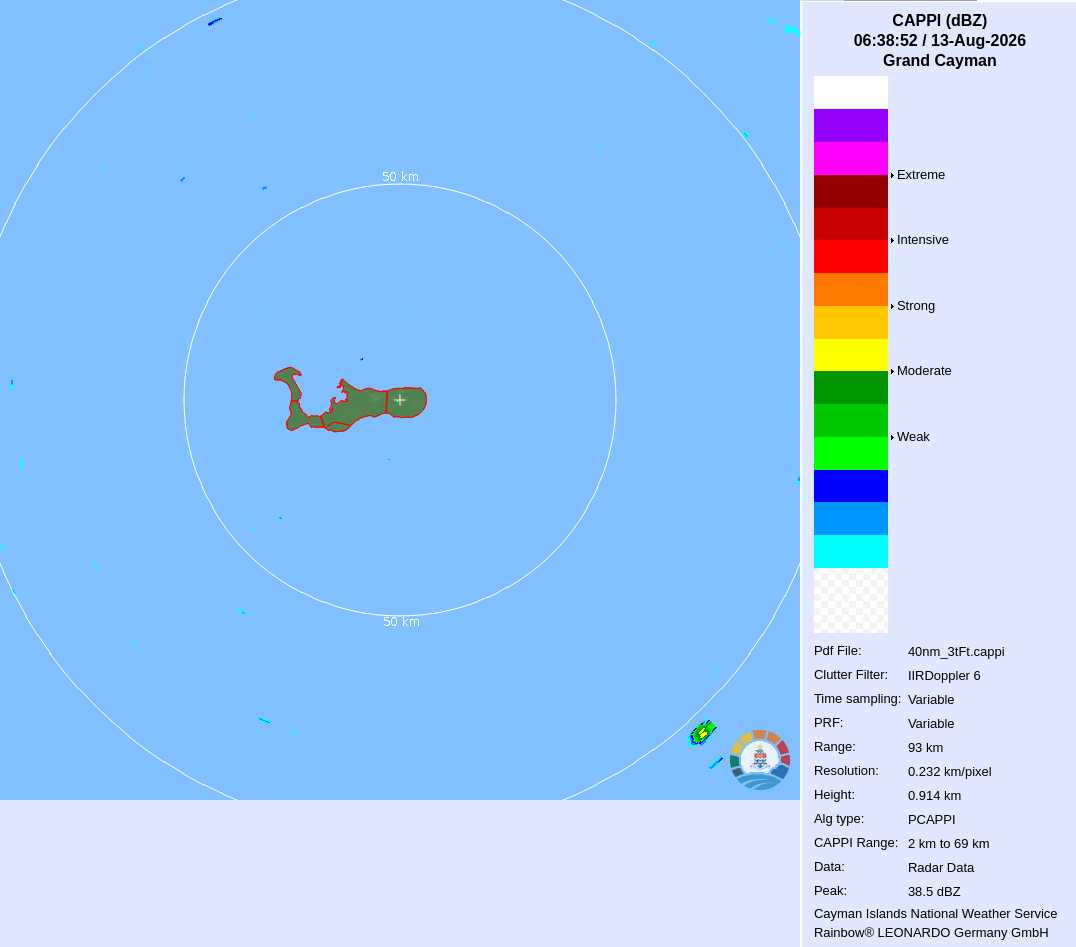Click the Extreme legend arrow marker
Viewport: 1076px width, 947px height.
(892, 175)
